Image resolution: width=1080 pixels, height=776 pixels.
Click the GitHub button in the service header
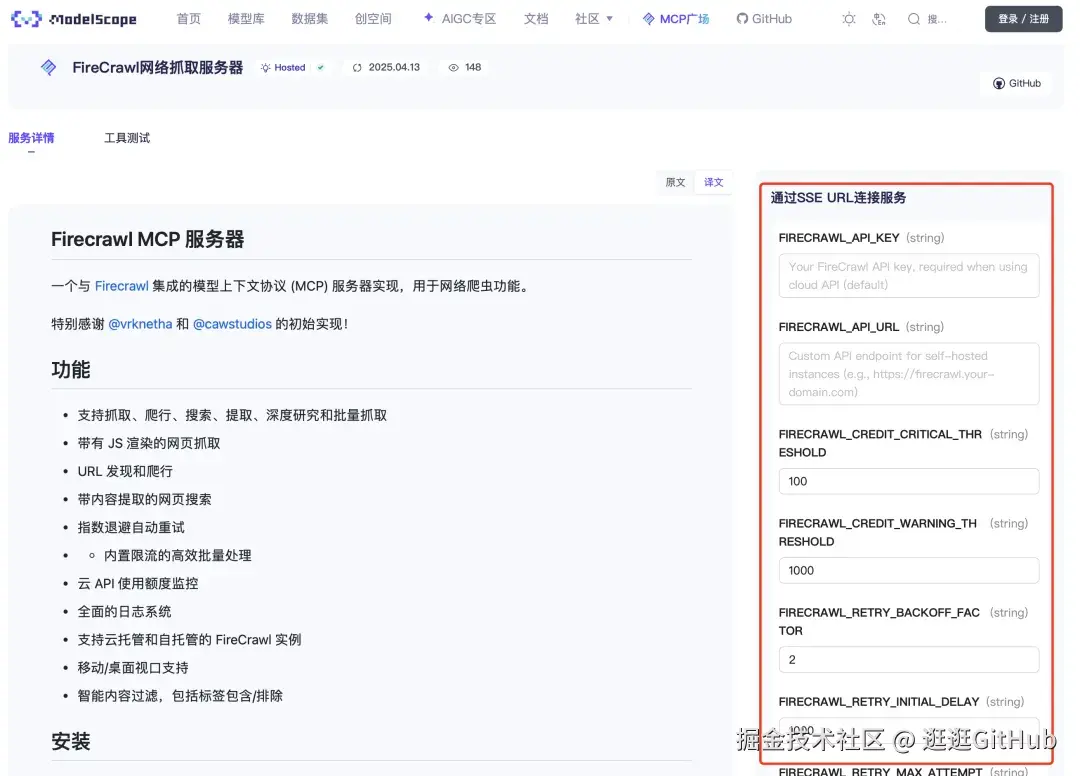pyautogui.click(x=1017, y=83)
